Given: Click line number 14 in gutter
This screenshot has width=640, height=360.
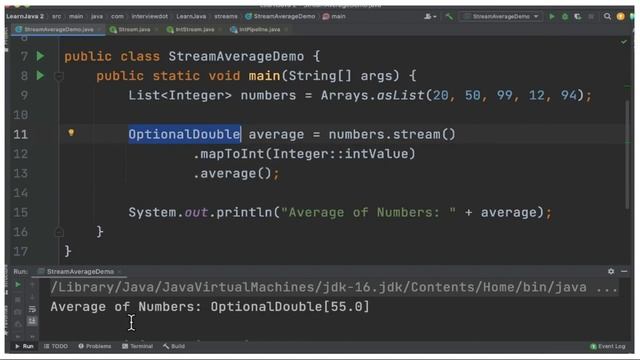Looking at the screenshot, I should (x=20, y=193).
